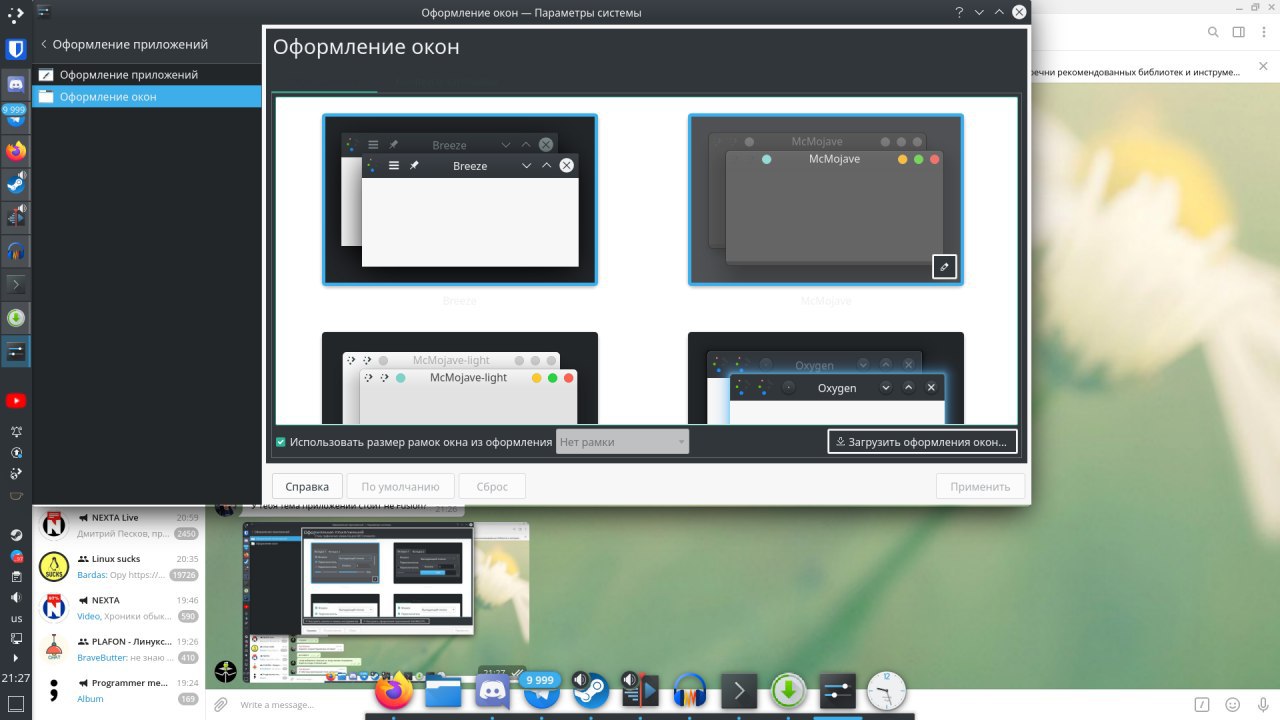
Task: Click the window title bar help question mark
Action: pyautogui.click(x=958, y=13)
